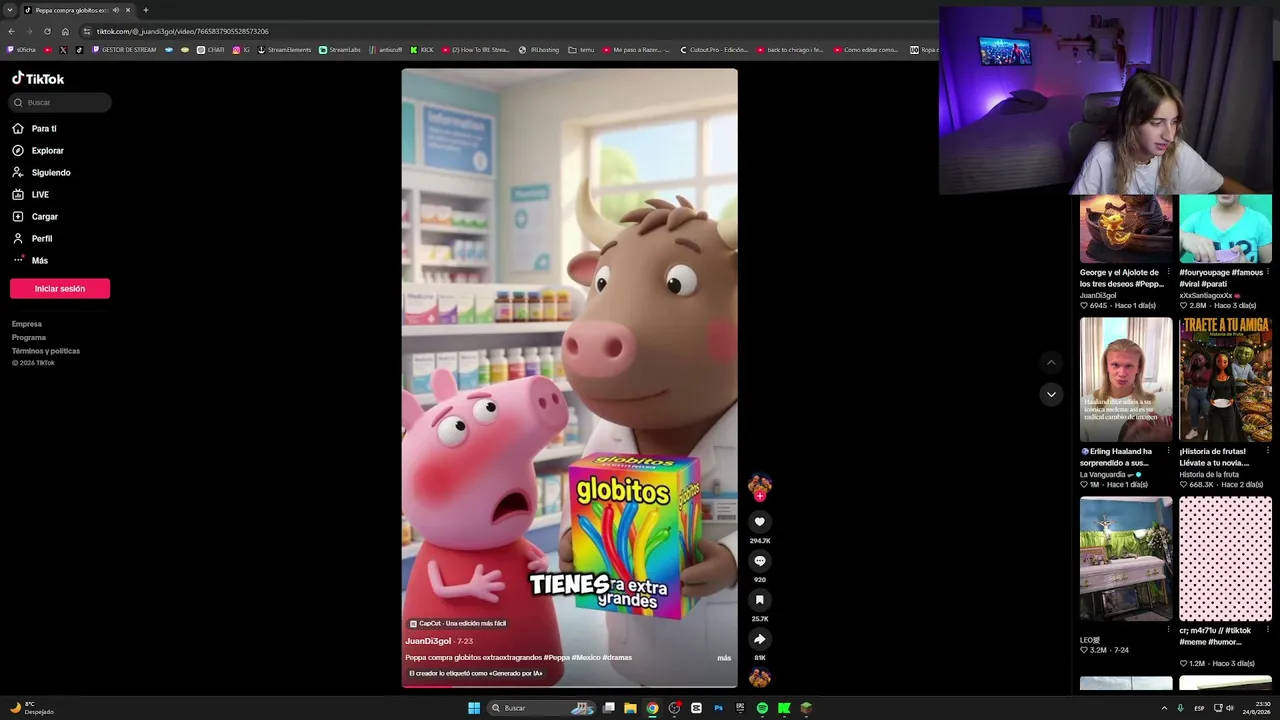Switch to the Peppa compra globitos tab
The height and width of the screenshot is (720, 1280).
click(78, 10)
